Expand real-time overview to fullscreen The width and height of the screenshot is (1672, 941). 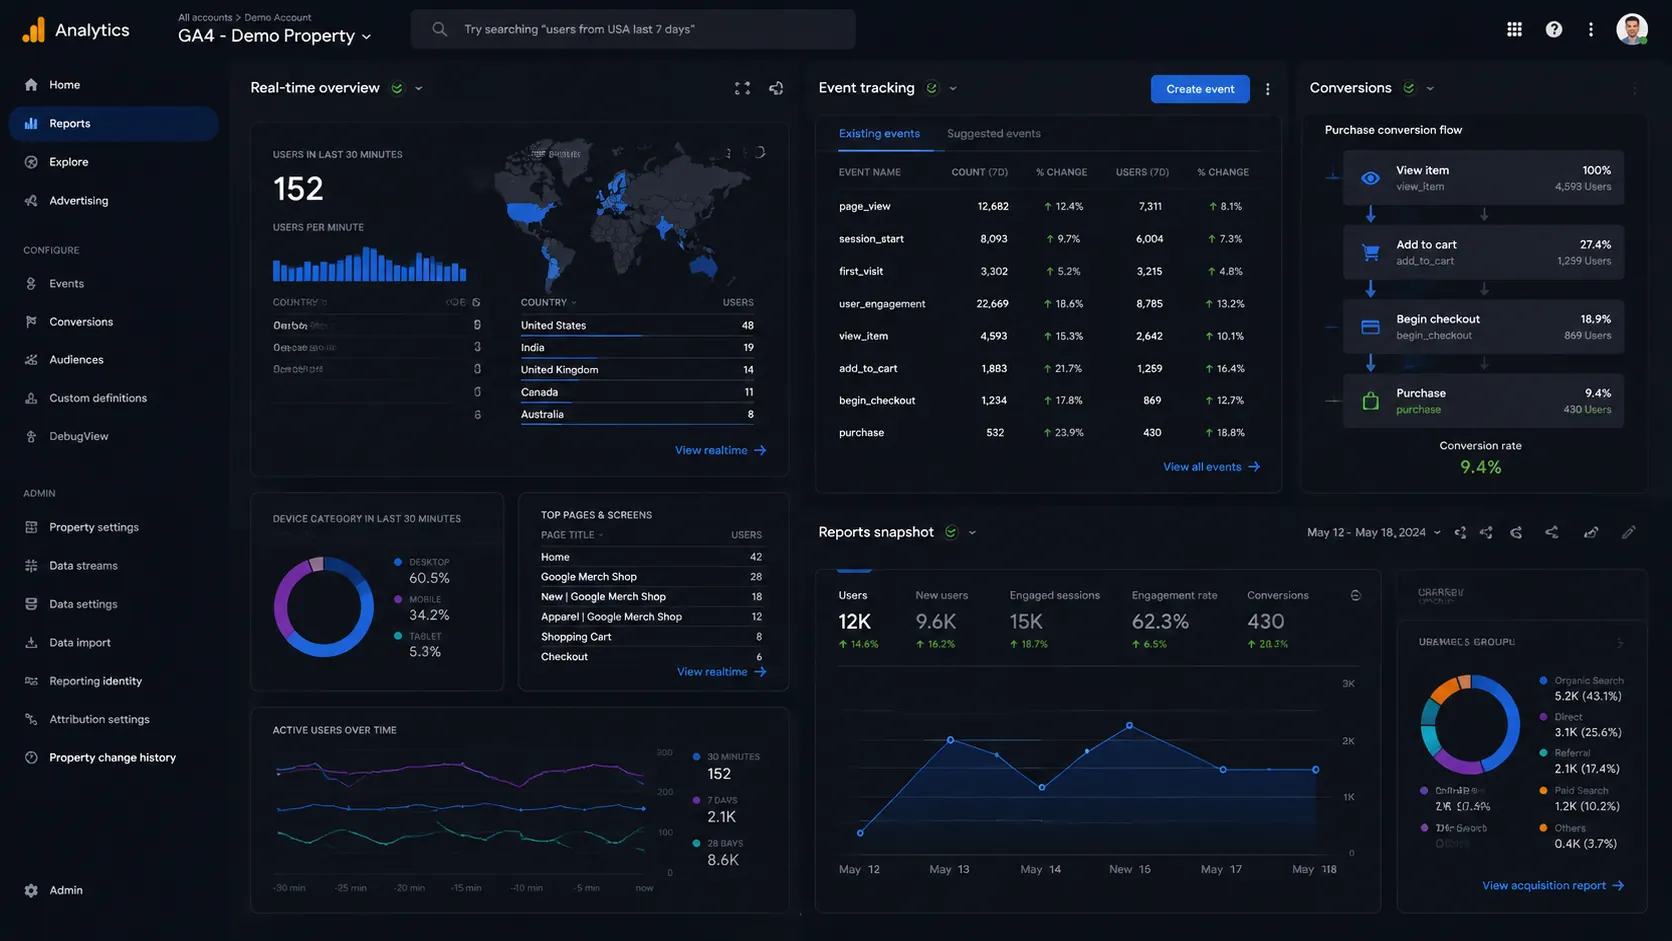tap(742, 88)
